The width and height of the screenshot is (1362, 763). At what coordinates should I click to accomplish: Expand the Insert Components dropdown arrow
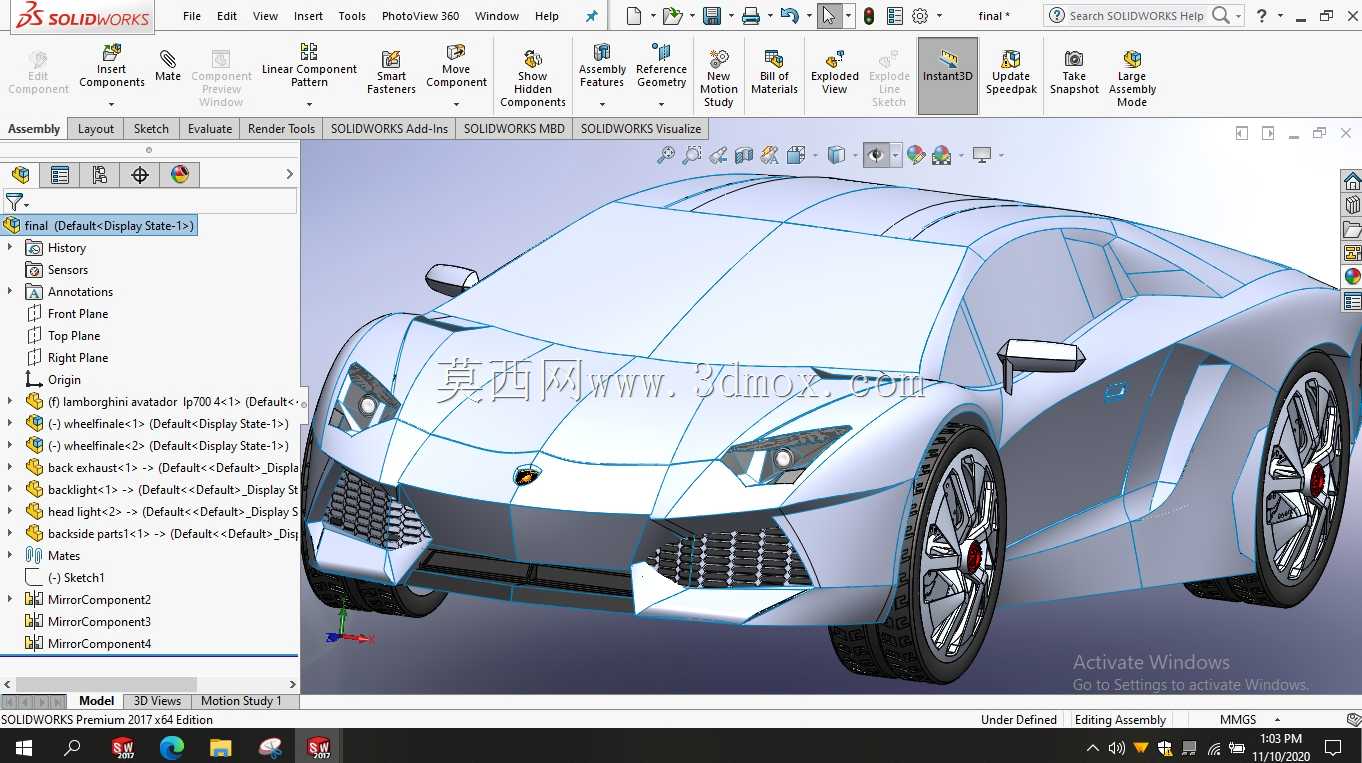[x=112, y=104]
